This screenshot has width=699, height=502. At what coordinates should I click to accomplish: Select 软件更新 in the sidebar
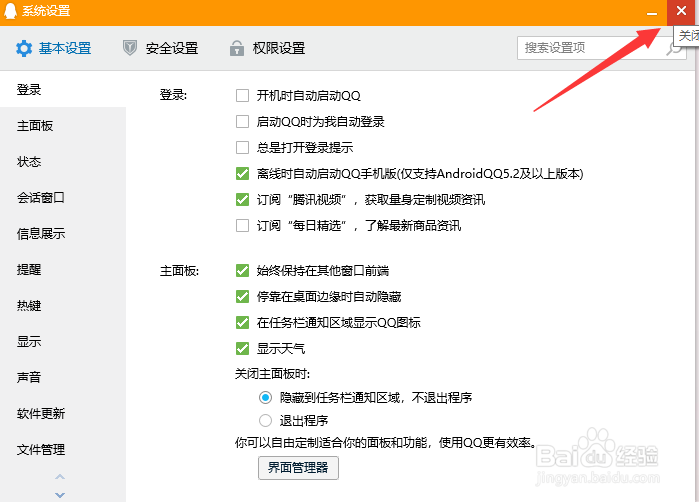pyautogui.click(x=63, y=413)
